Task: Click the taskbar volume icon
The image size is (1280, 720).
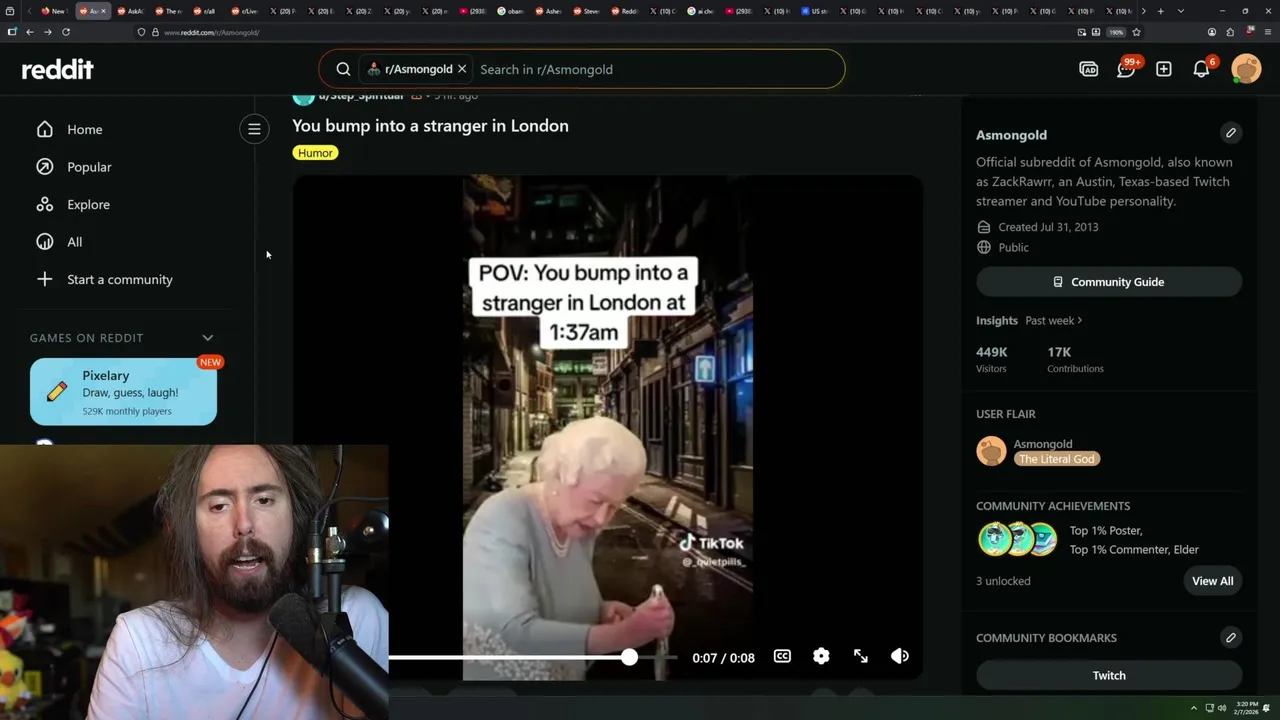Action: [1221, 708]
